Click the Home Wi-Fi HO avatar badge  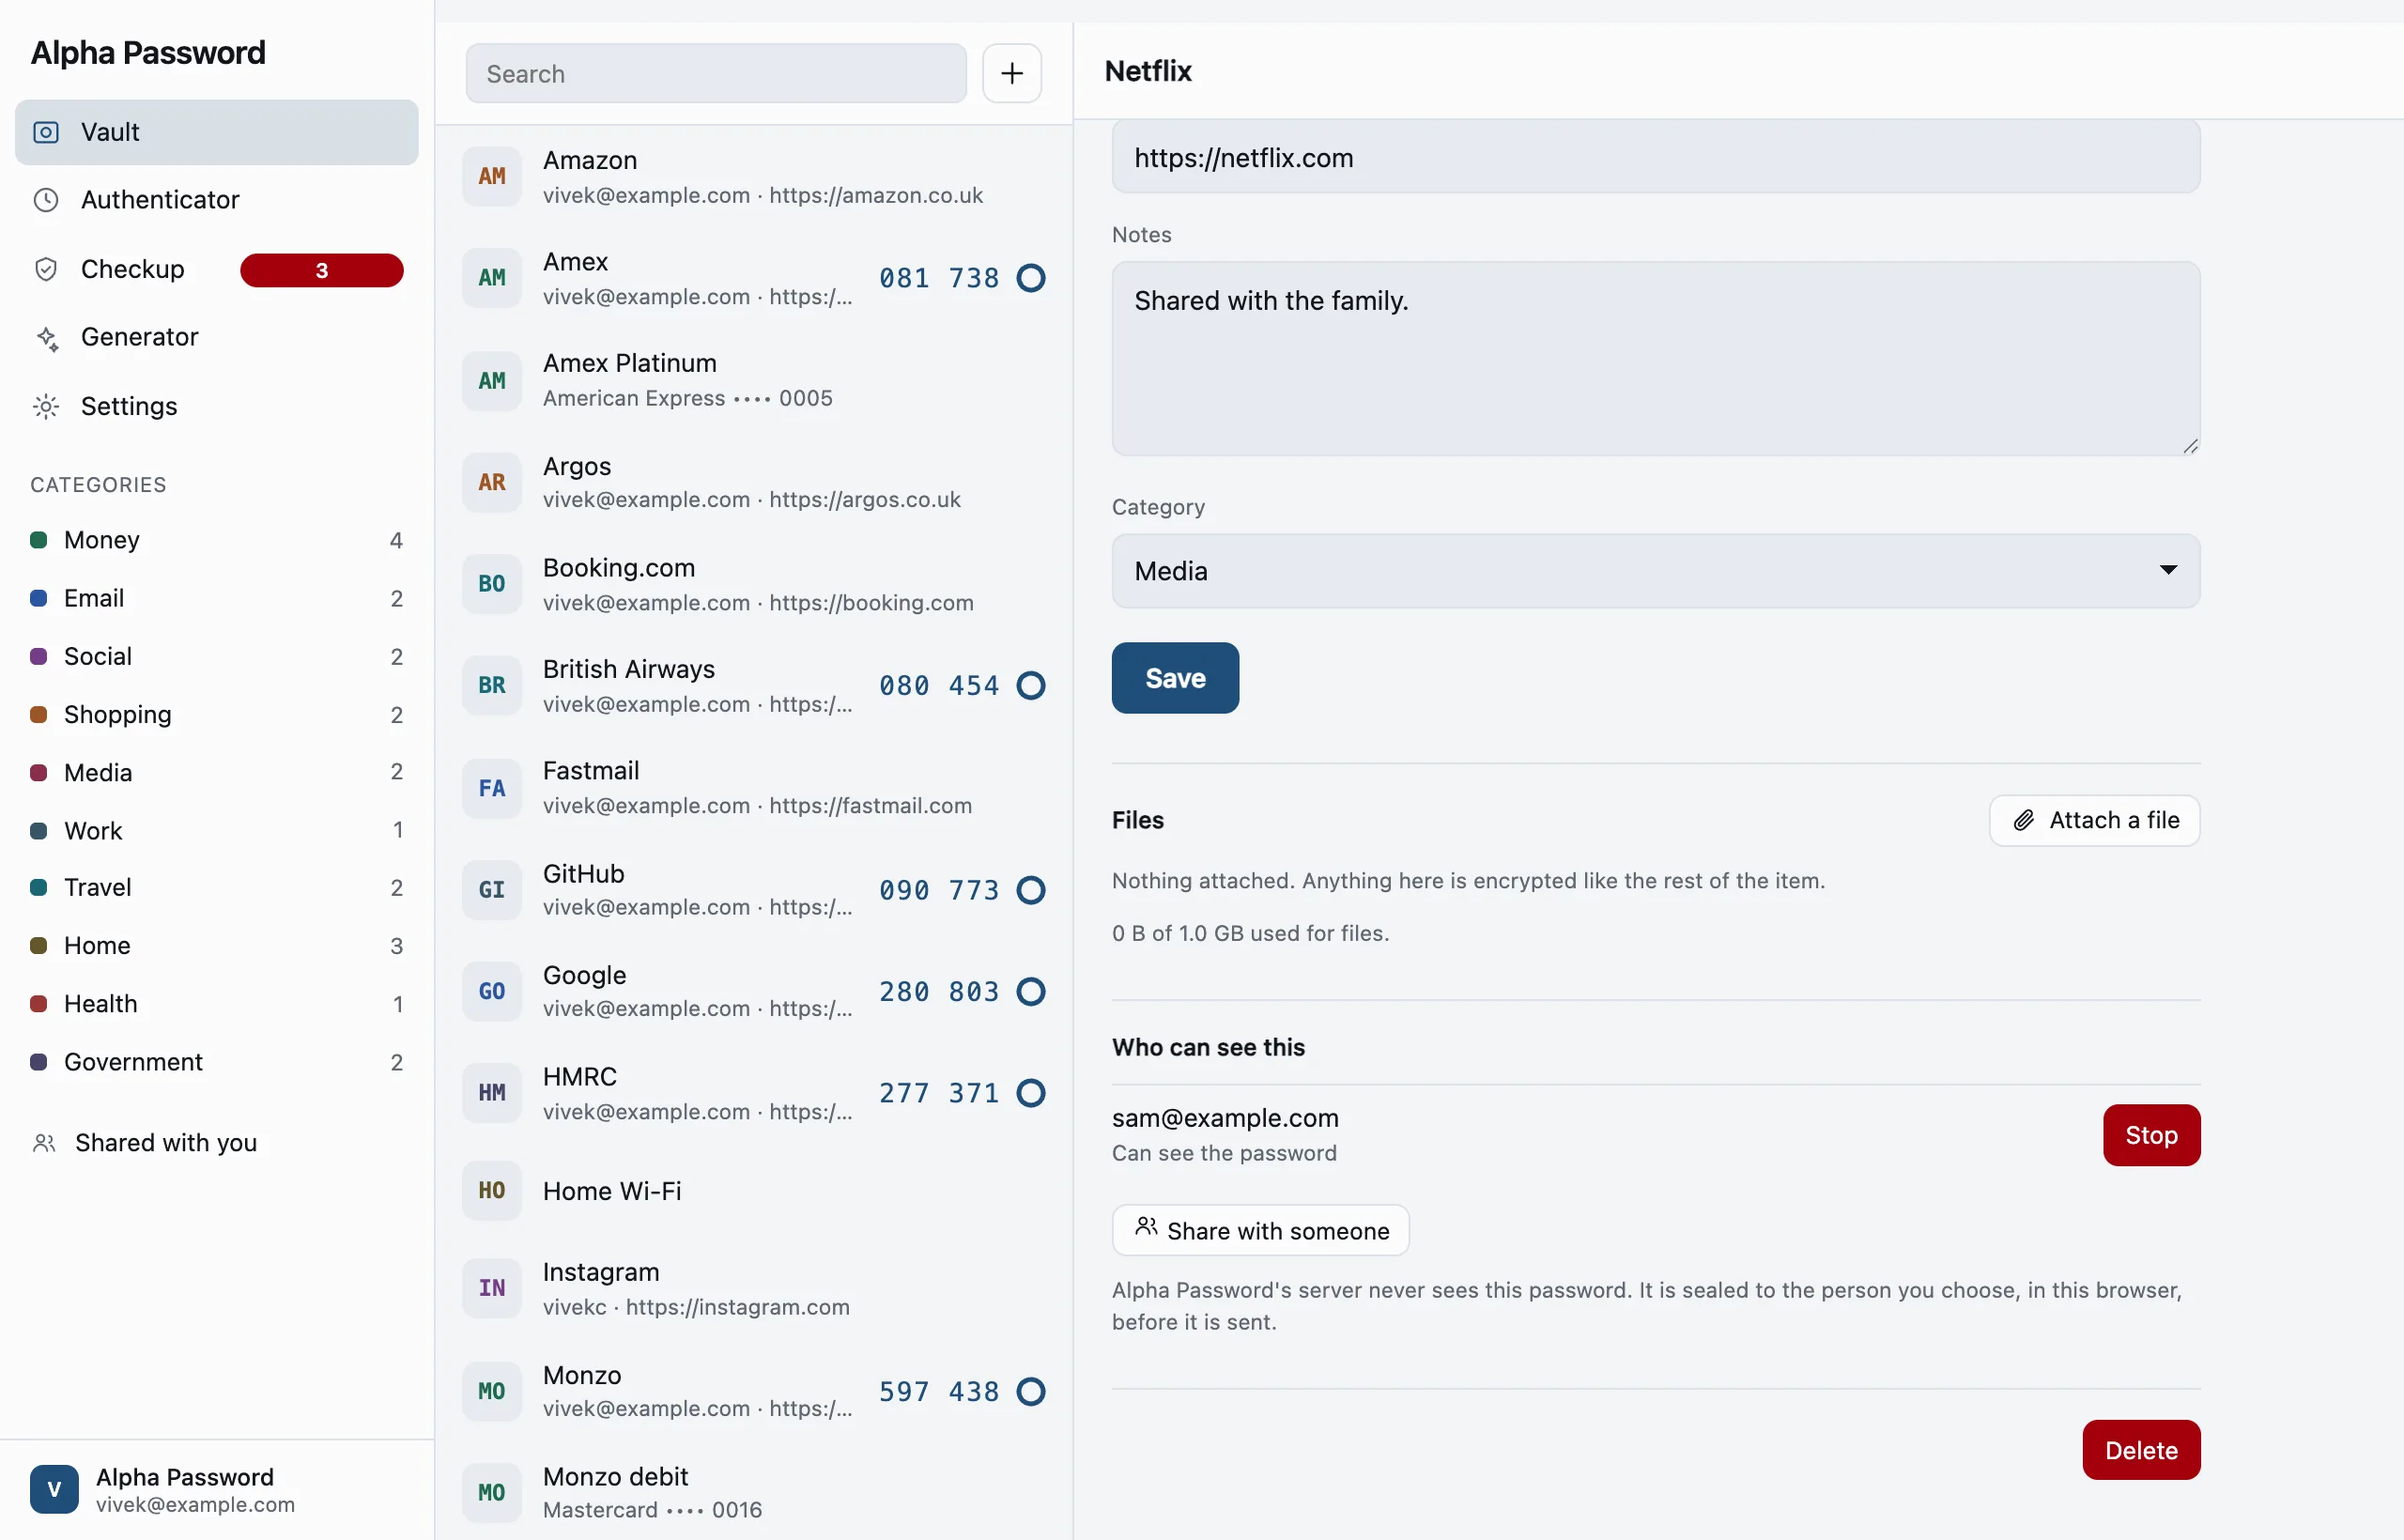[492, 1191]
